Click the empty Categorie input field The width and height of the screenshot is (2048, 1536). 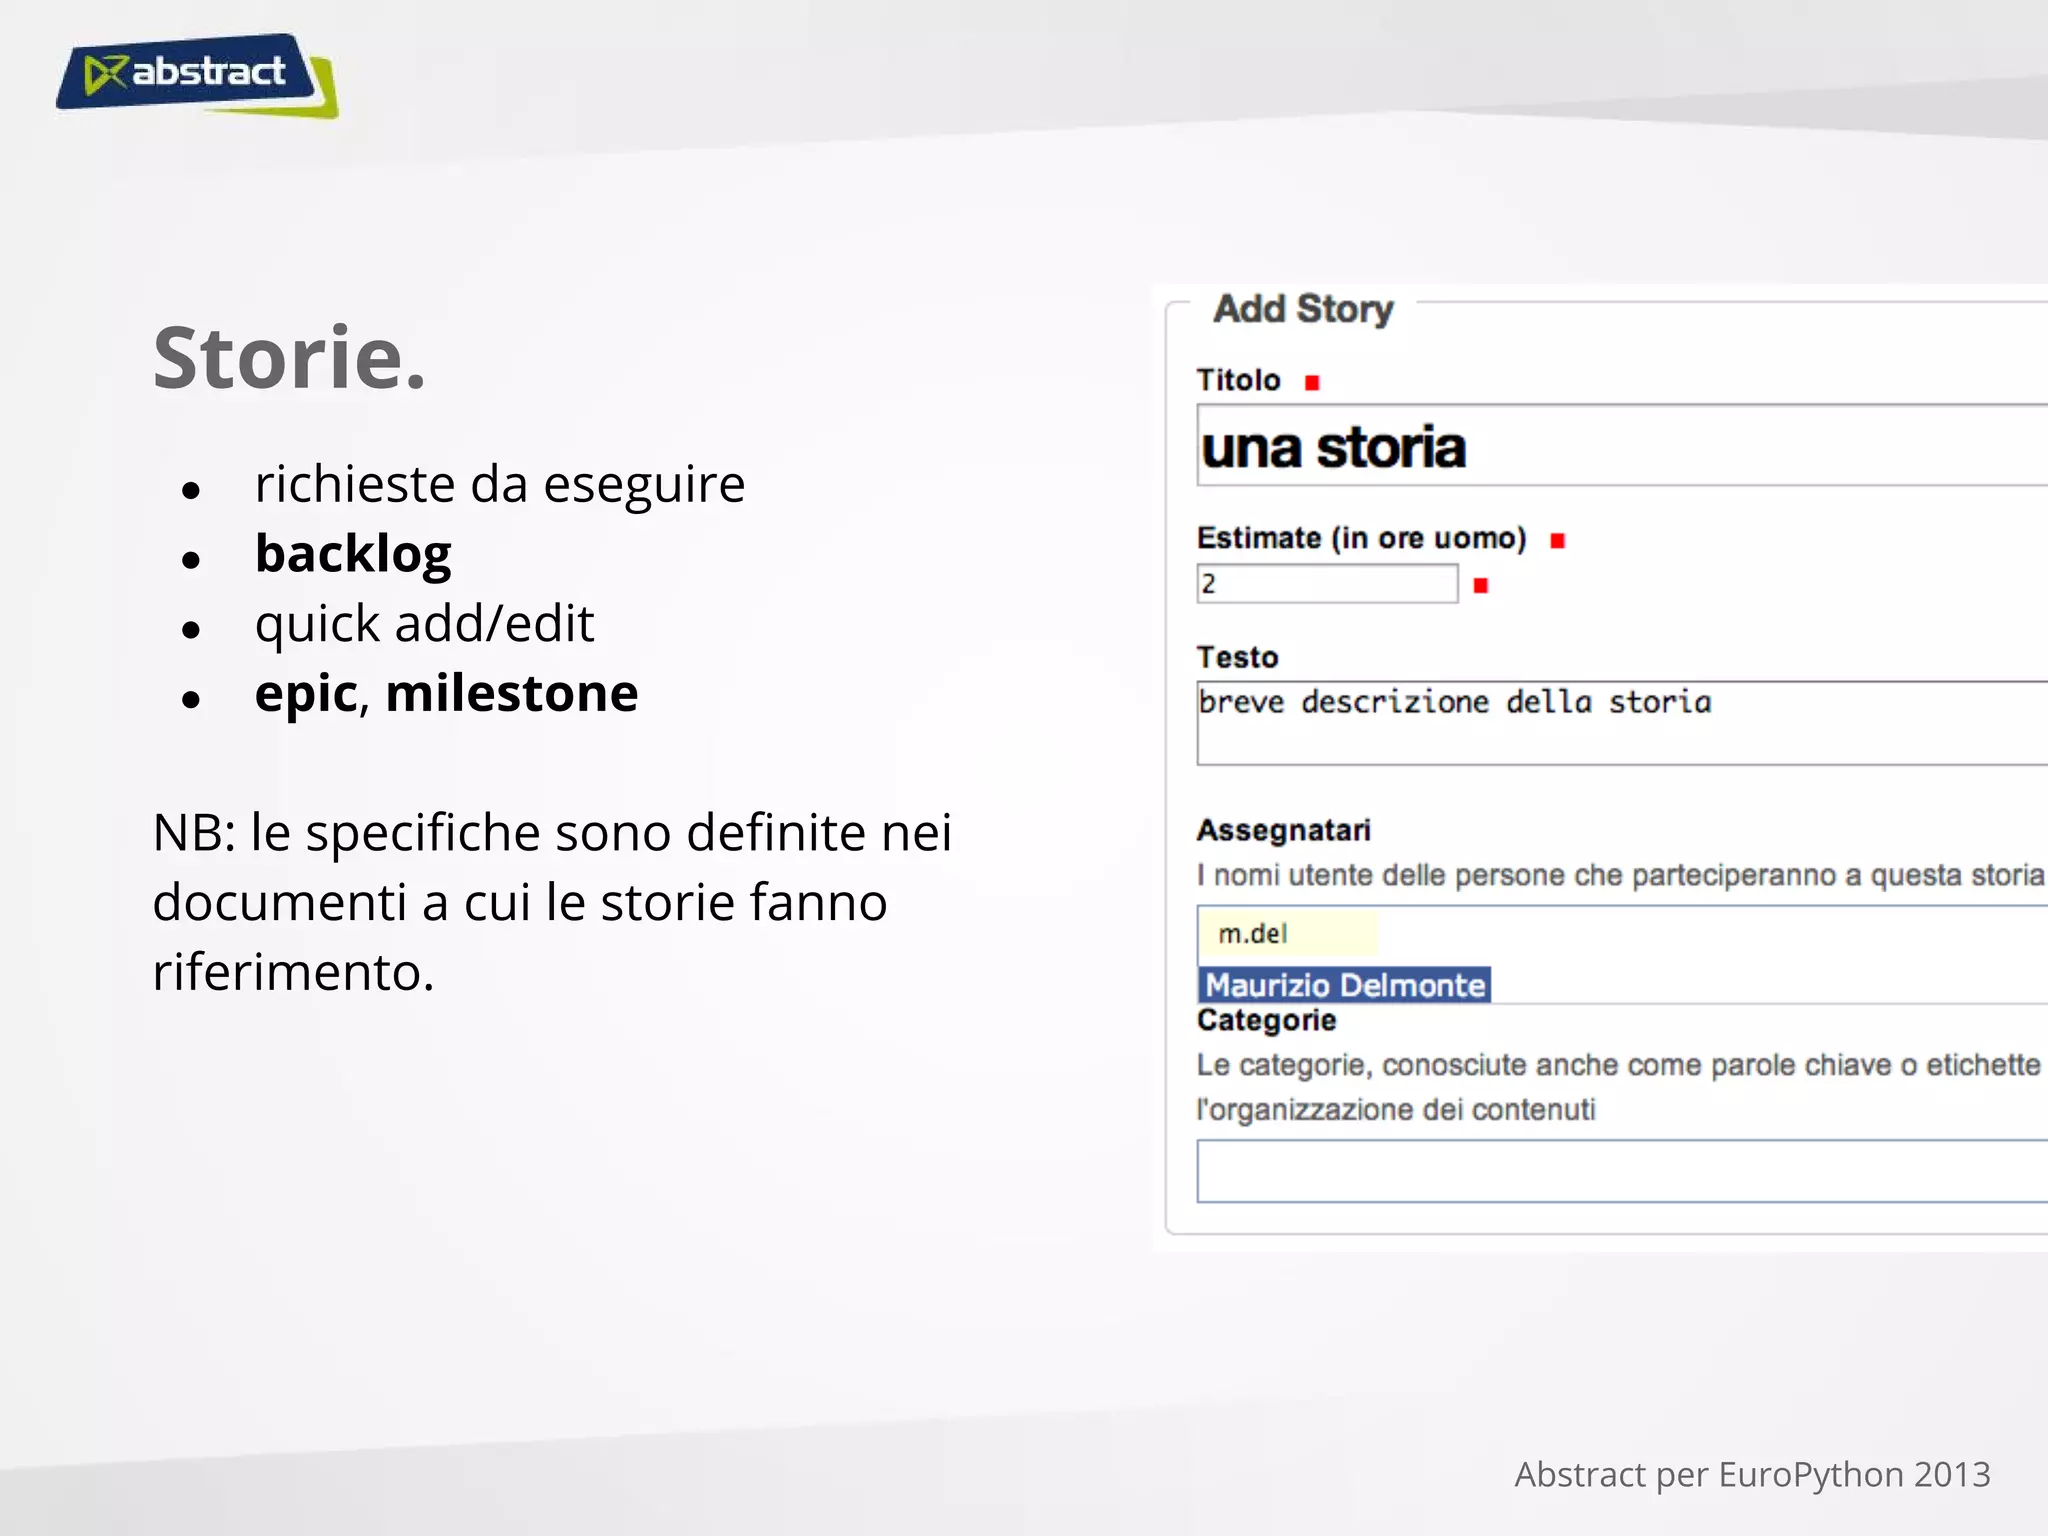pos(1622,1171)
